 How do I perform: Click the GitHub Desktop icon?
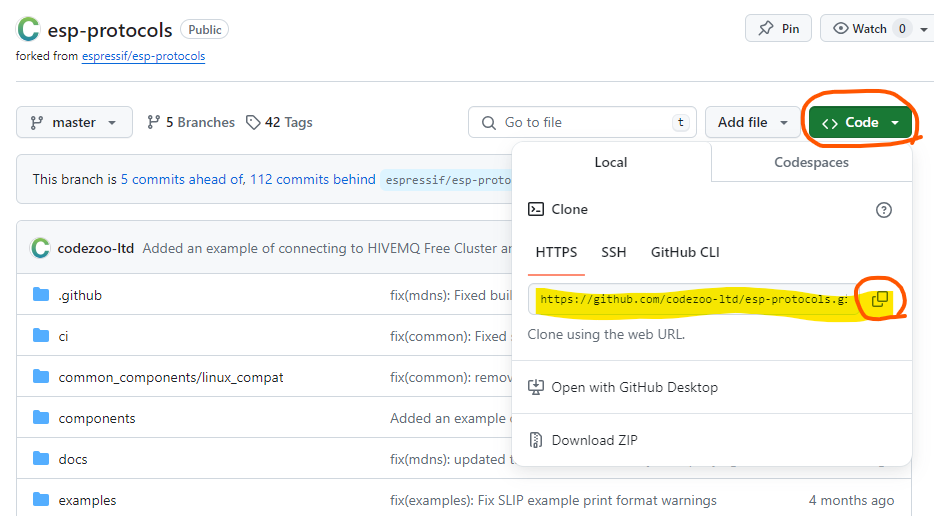tap(536, 387)
